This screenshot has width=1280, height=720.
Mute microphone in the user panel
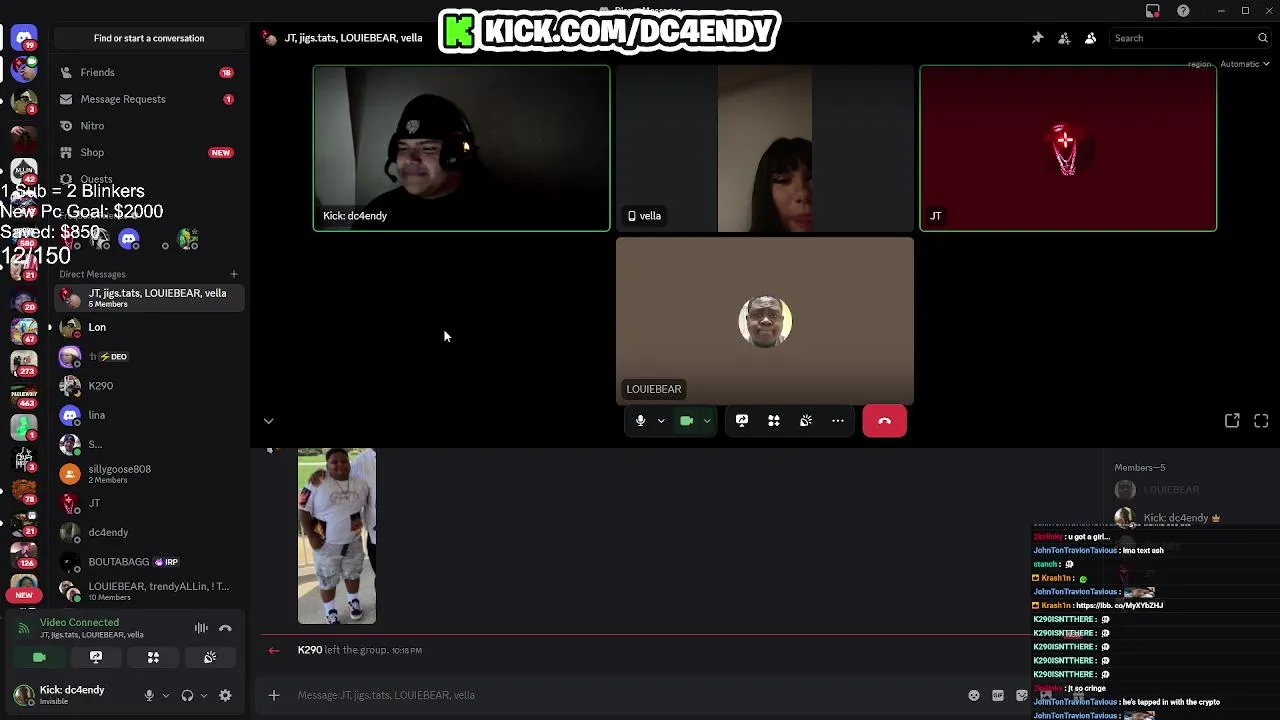pos(149,695)
